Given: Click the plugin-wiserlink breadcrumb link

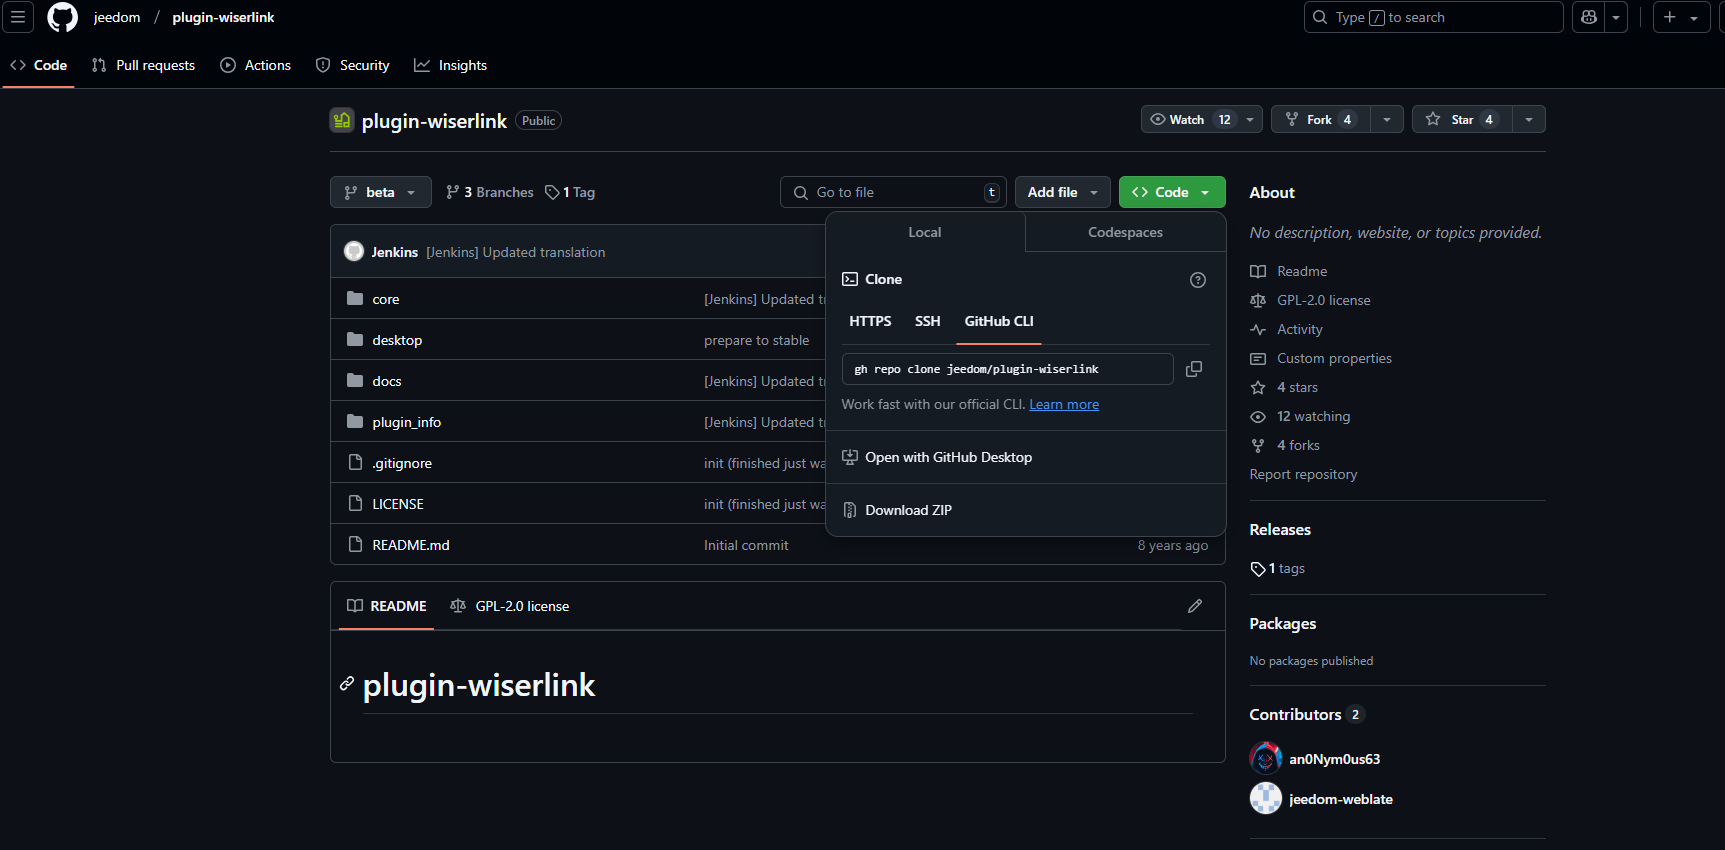Looking at the screenshot, I should [x=223, y=17].
